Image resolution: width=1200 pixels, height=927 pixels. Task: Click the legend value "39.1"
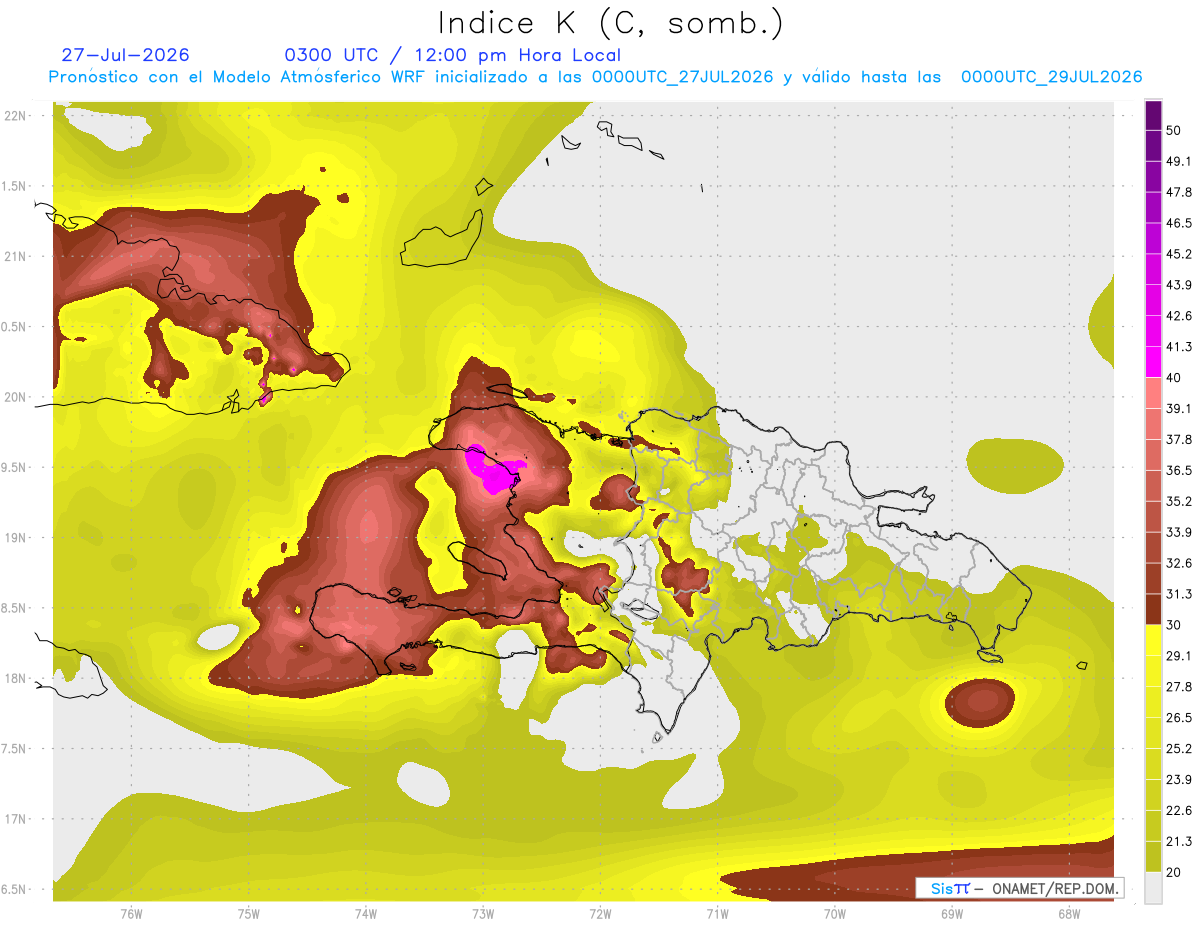click(1179, 408)
